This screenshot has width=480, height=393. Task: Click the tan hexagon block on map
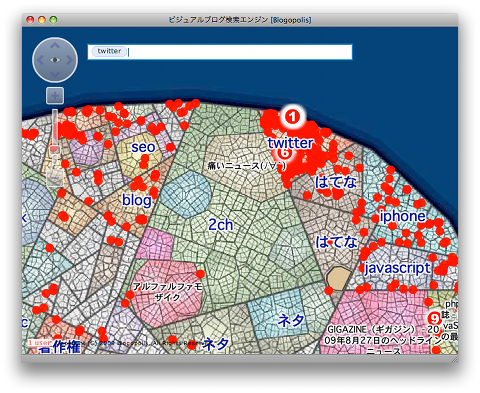339,278
